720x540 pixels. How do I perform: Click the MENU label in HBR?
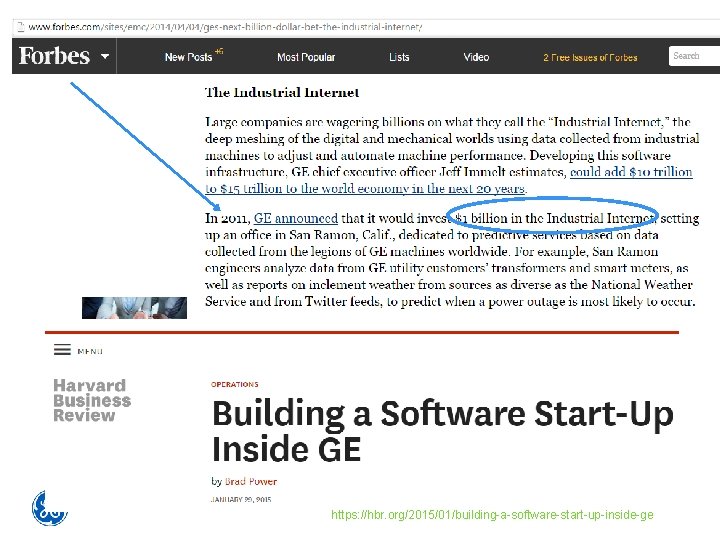pos(90,351)
